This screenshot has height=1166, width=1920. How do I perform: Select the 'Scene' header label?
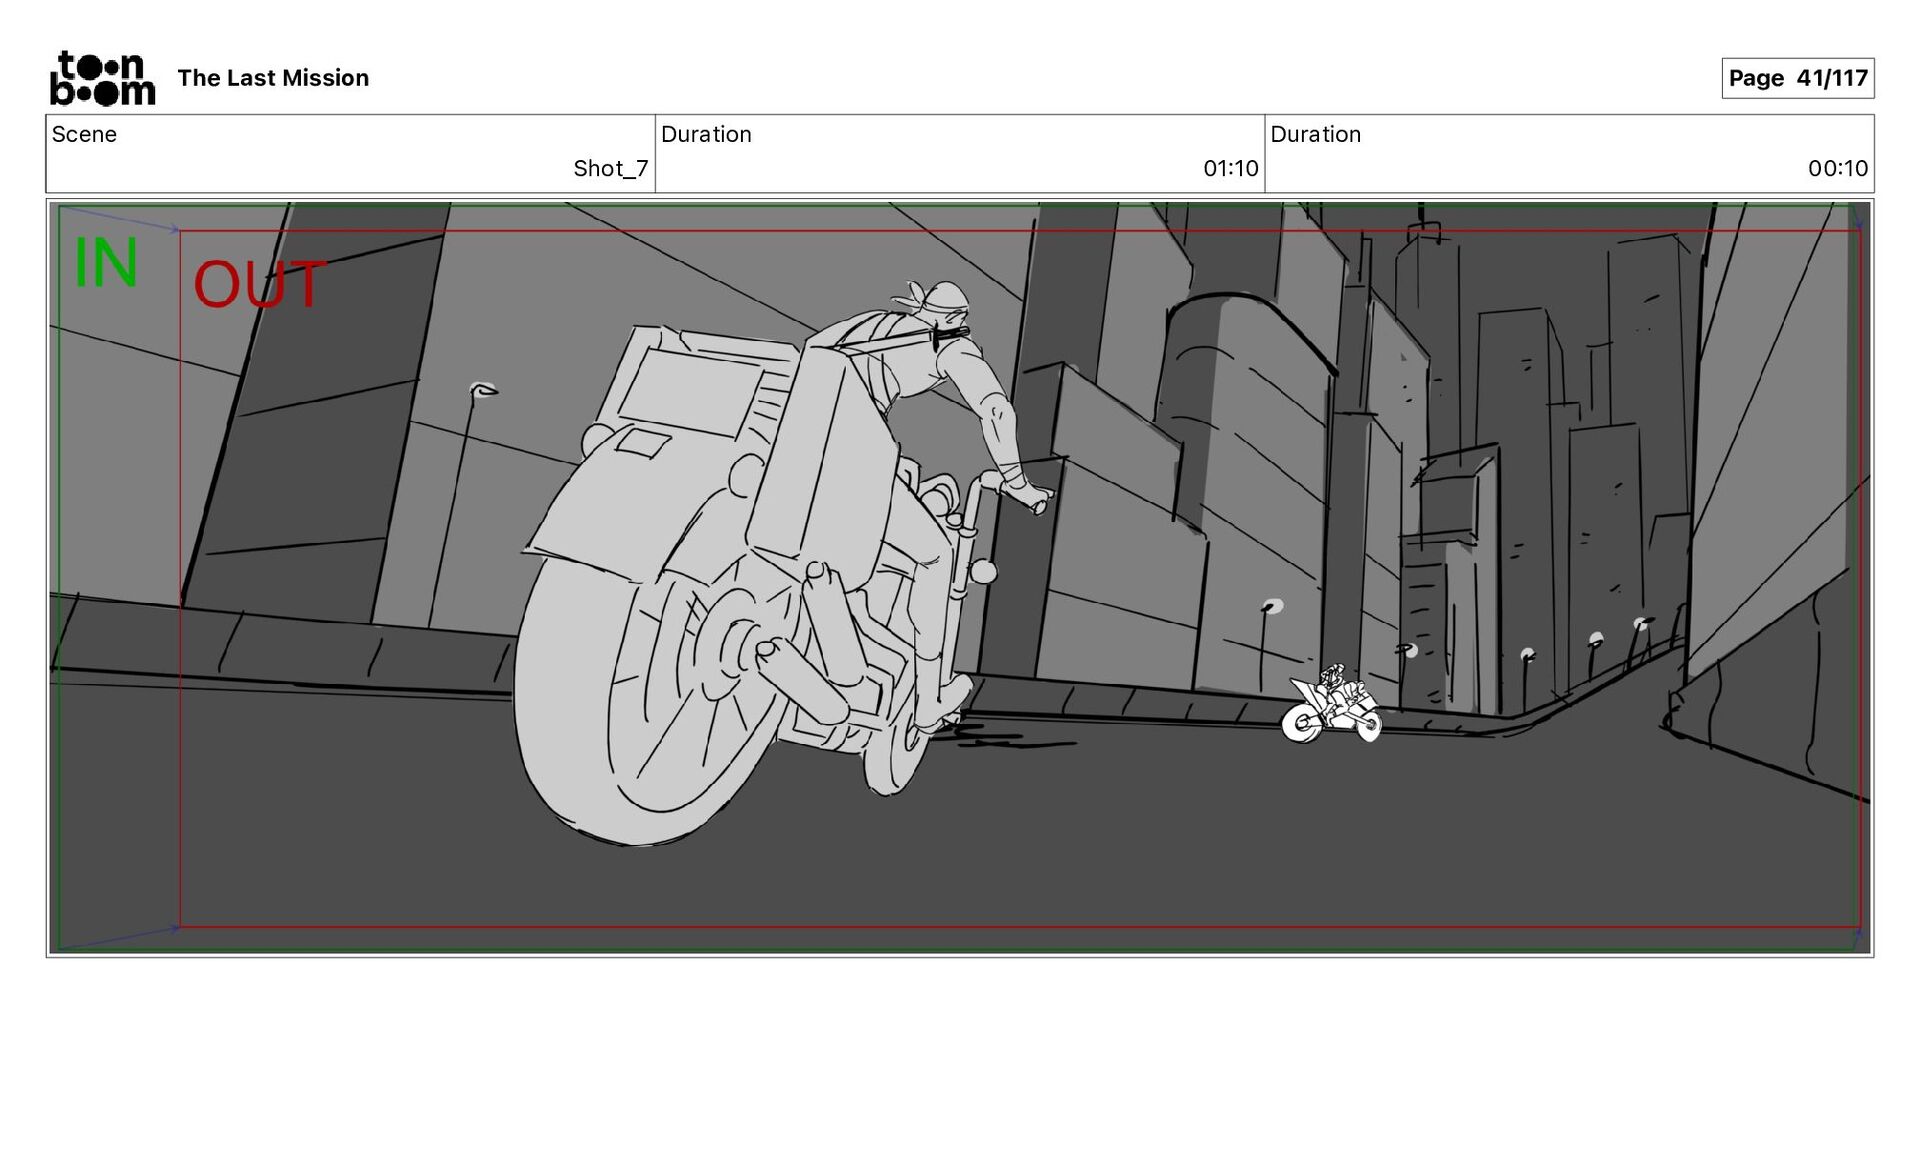pos(84,134)
